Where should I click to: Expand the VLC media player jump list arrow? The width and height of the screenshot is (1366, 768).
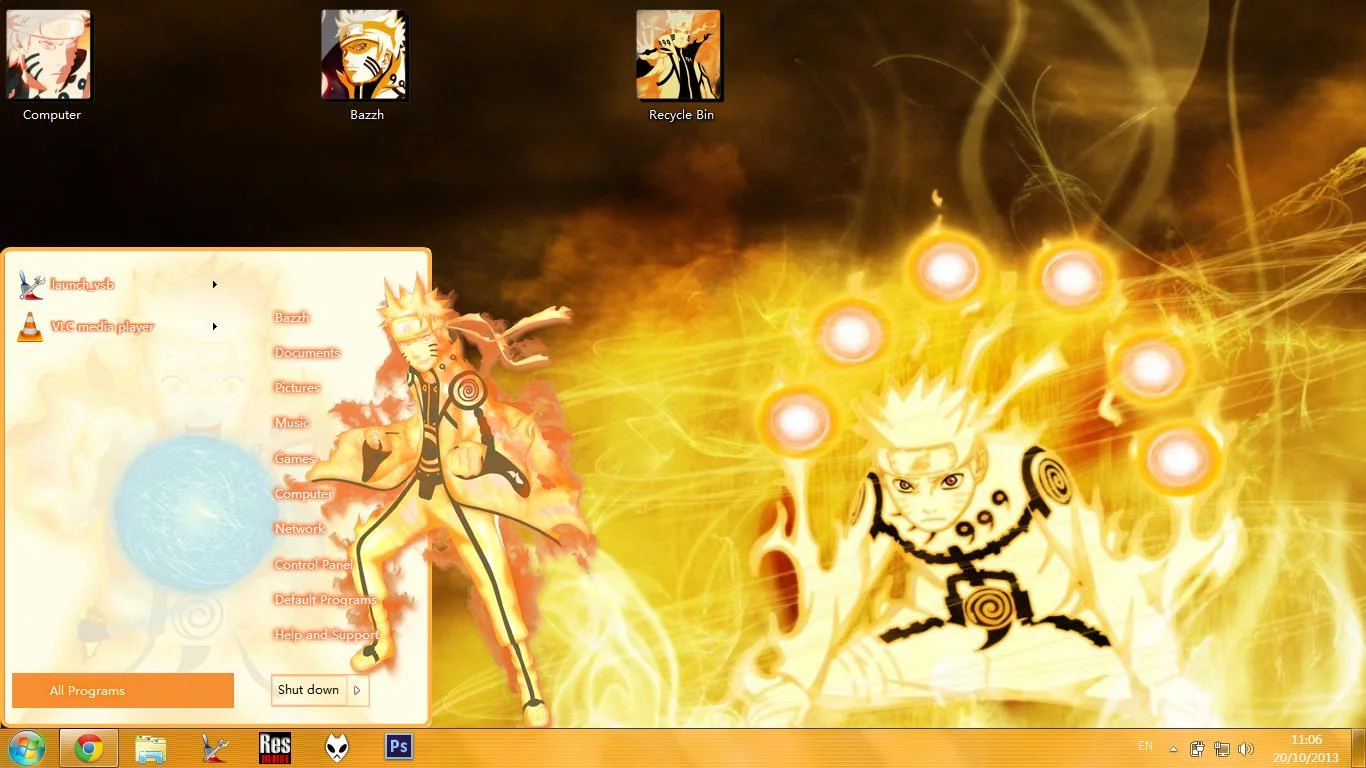(x=215, y=326)
